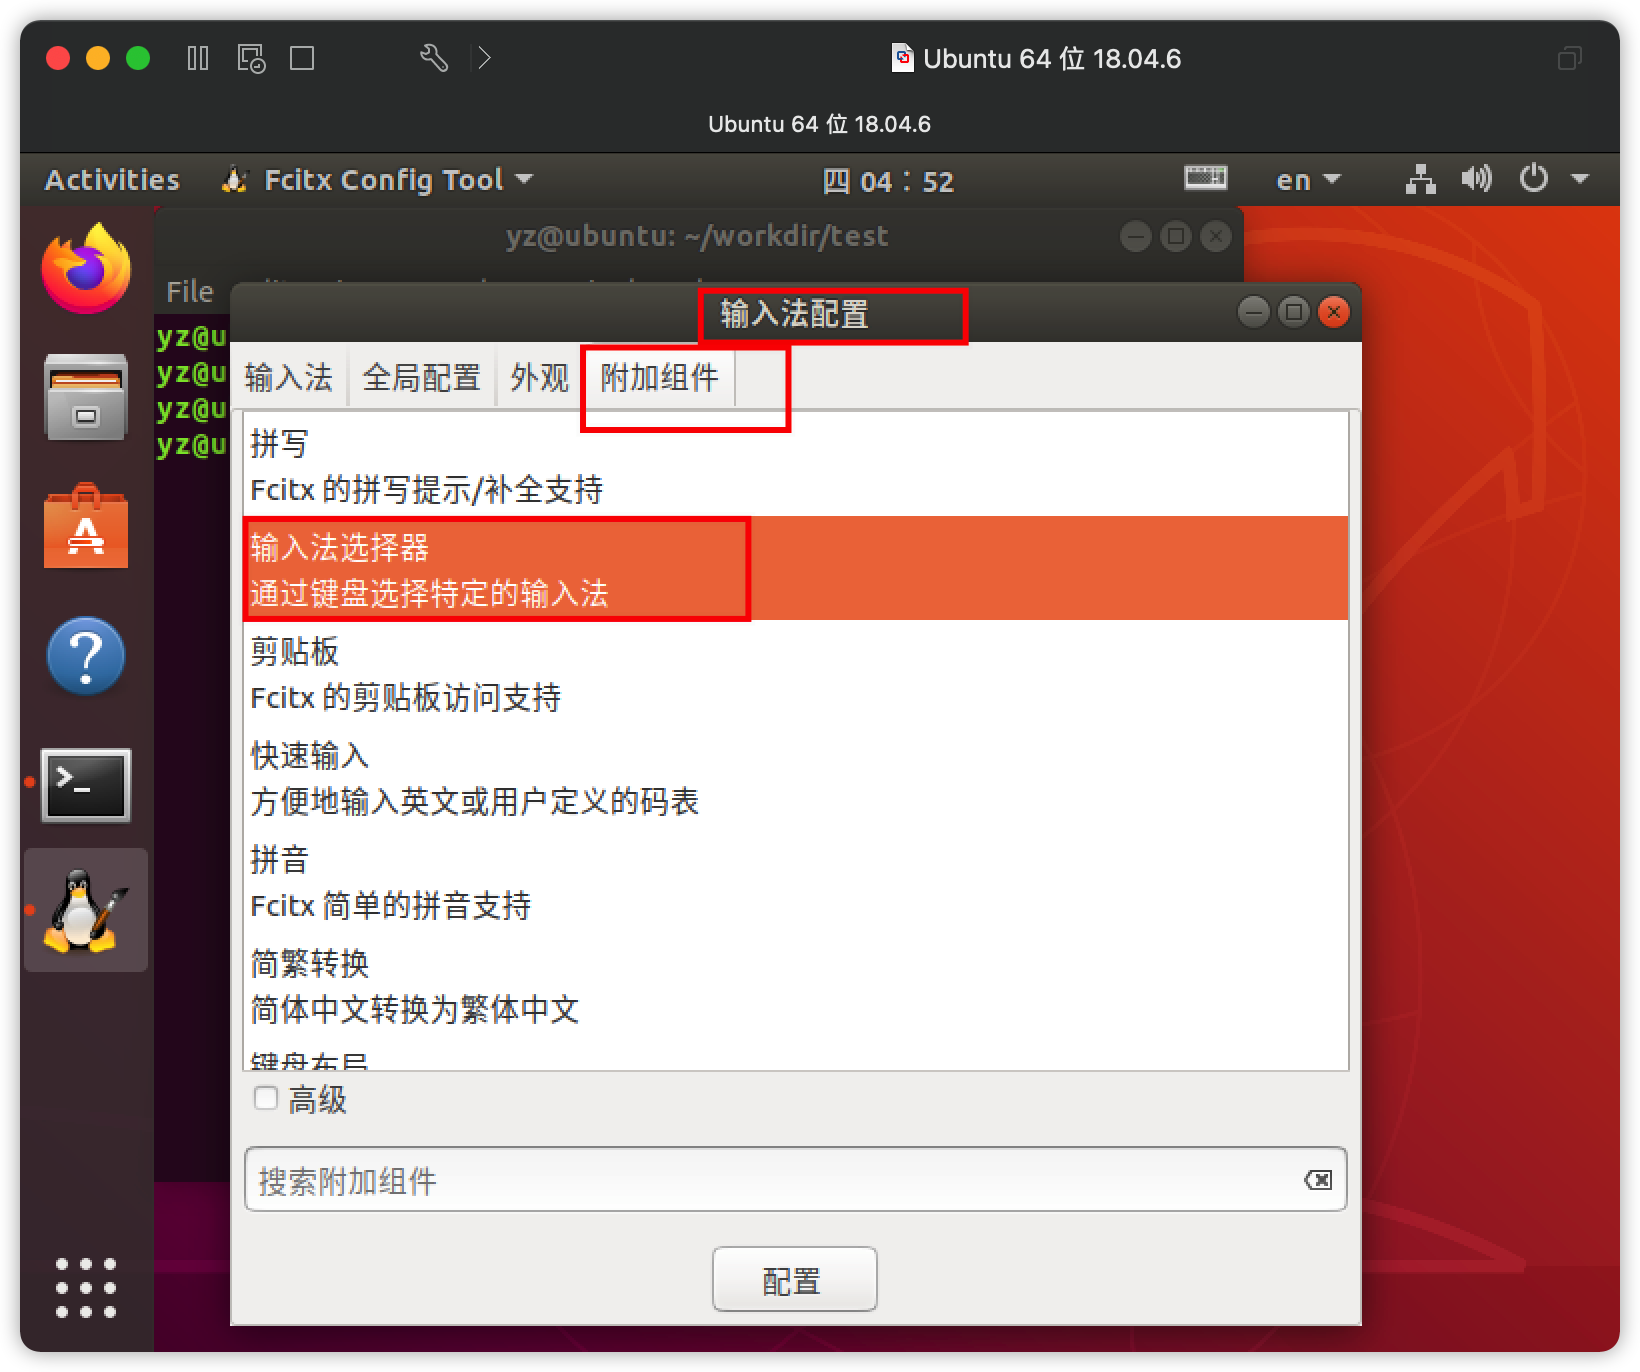Select the 附加组件 tab

(660, 377)
